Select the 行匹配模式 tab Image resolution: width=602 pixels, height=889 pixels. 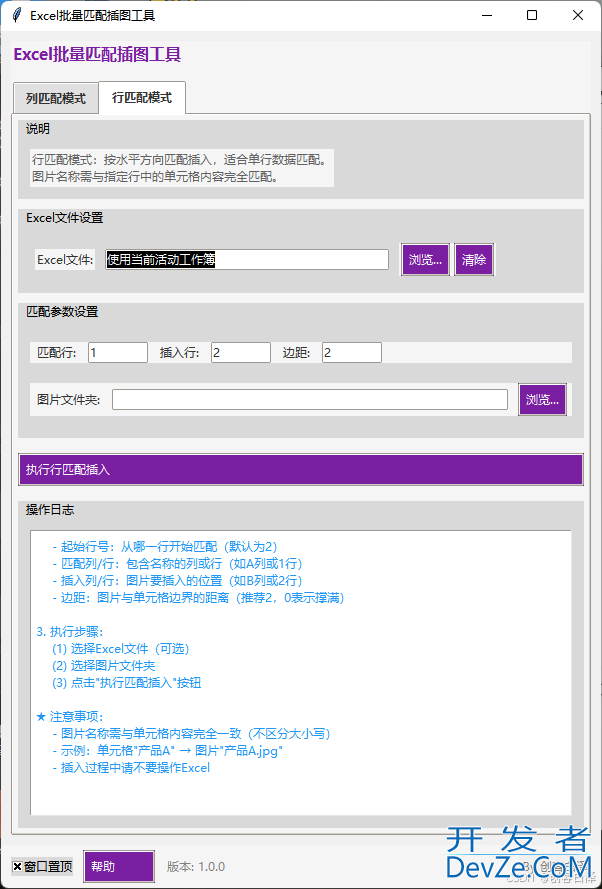(142, 98)
